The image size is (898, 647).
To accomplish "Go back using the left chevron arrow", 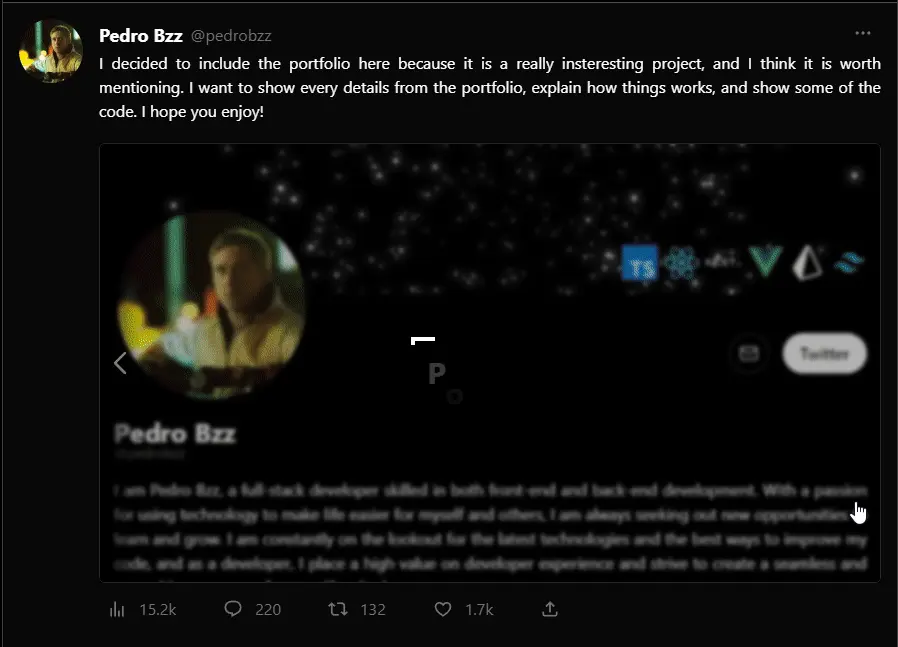I will click(120, 363).
